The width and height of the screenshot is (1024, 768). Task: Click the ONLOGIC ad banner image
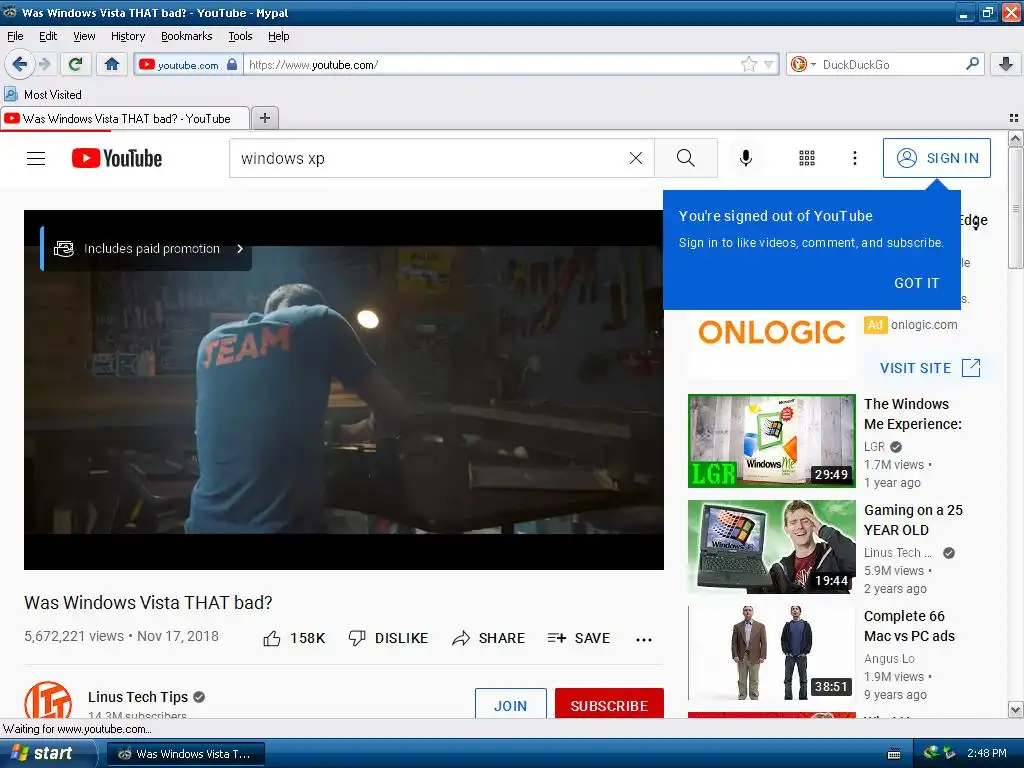click(771, 333)
